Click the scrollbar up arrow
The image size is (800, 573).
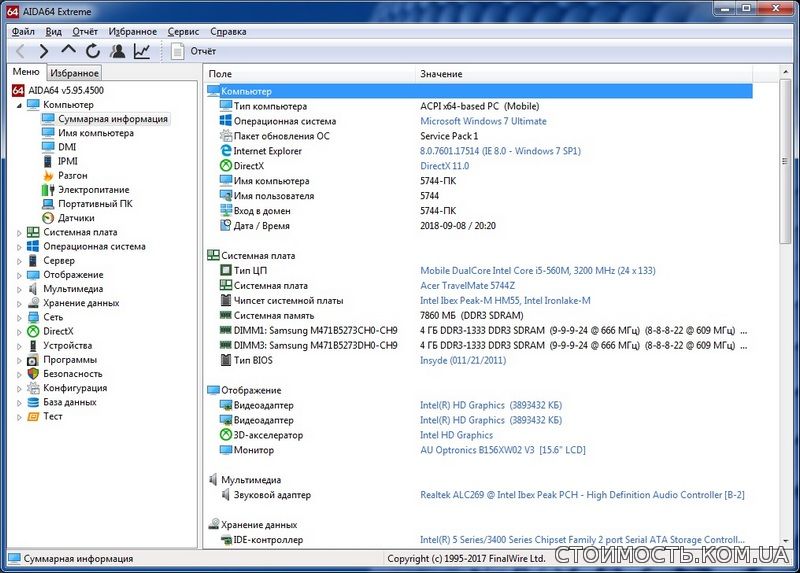coord(785,72)
